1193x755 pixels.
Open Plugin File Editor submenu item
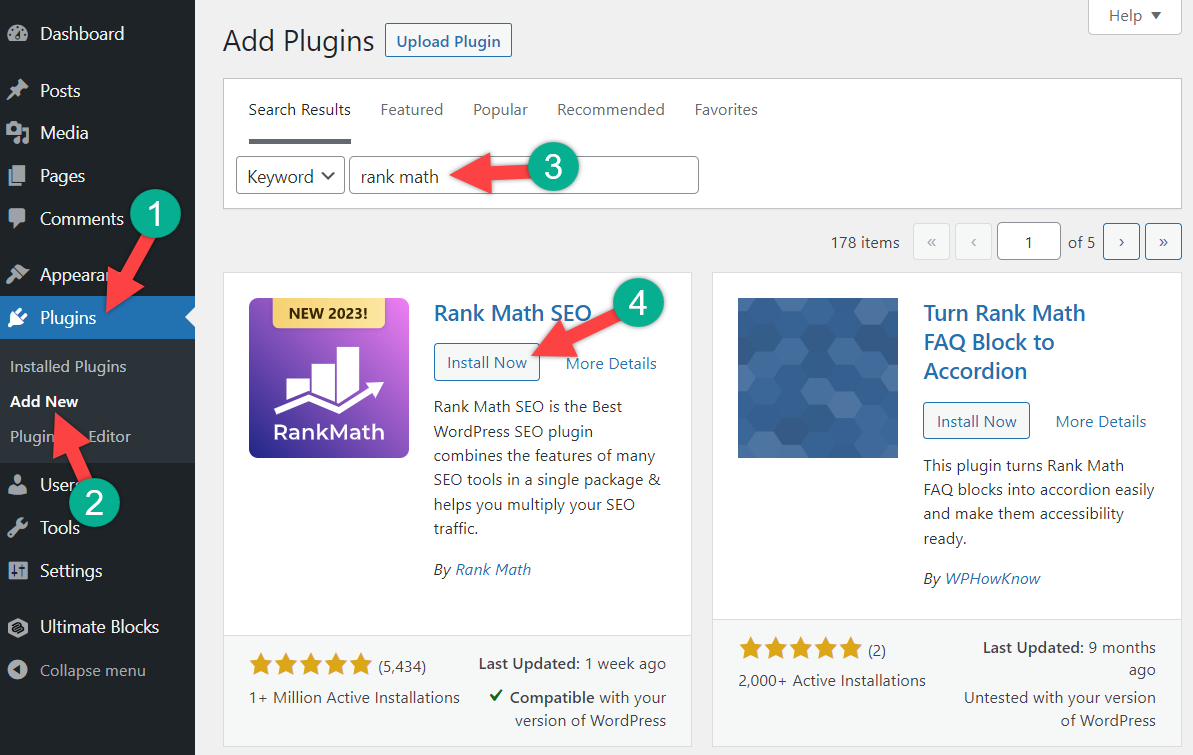tap(70, 436)
